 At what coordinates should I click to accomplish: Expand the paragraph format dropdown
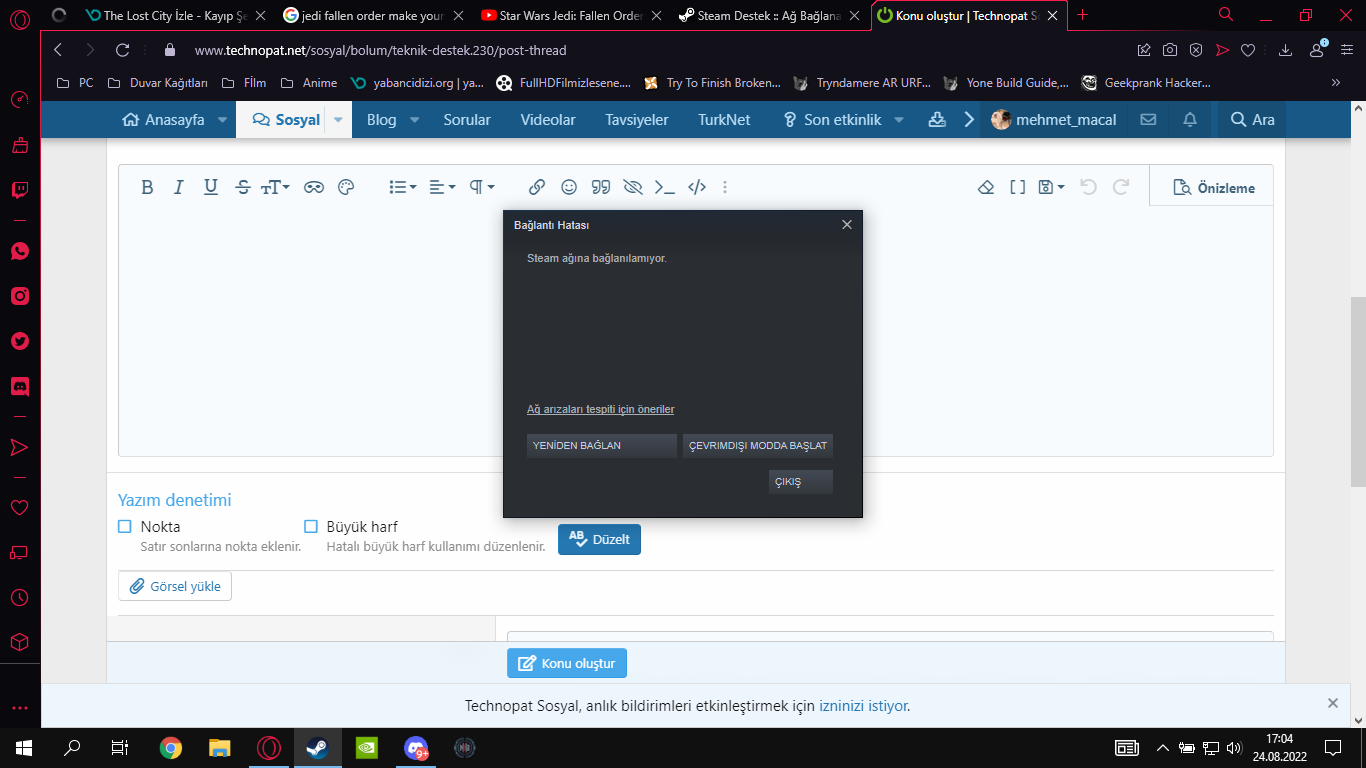482,187
